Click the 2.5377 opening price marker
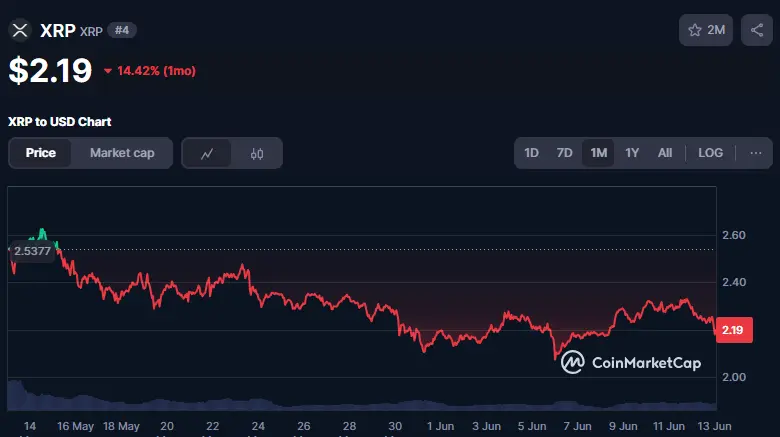 [32, 251]
